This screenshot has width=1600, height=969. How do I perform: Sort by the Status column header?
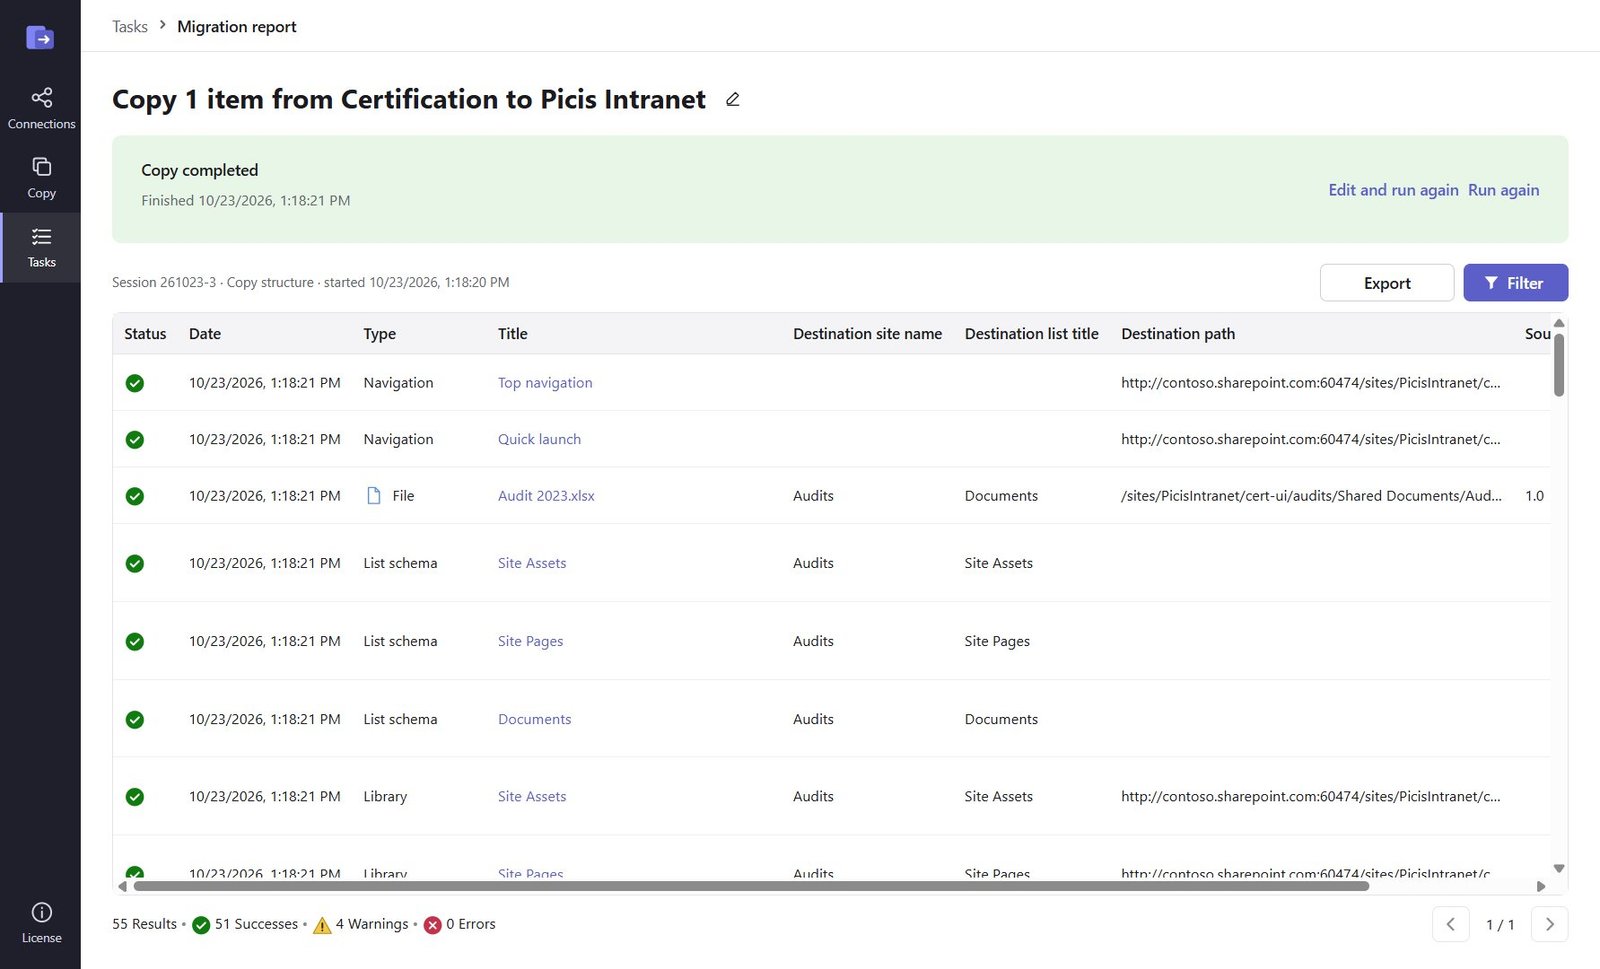point(145,334)
